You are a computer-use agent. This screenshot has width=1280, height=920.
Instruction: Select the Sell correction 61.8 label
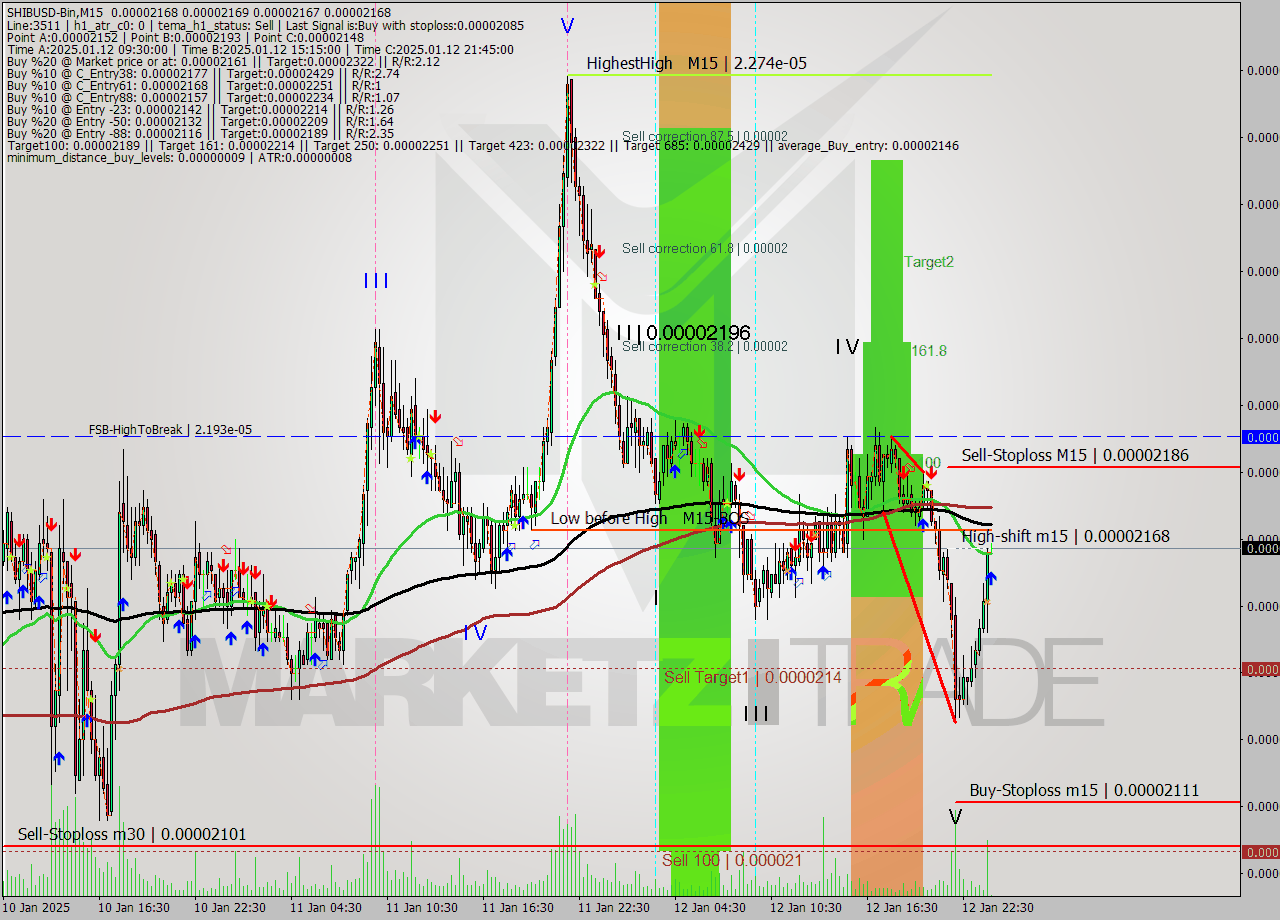click(704, 248)
